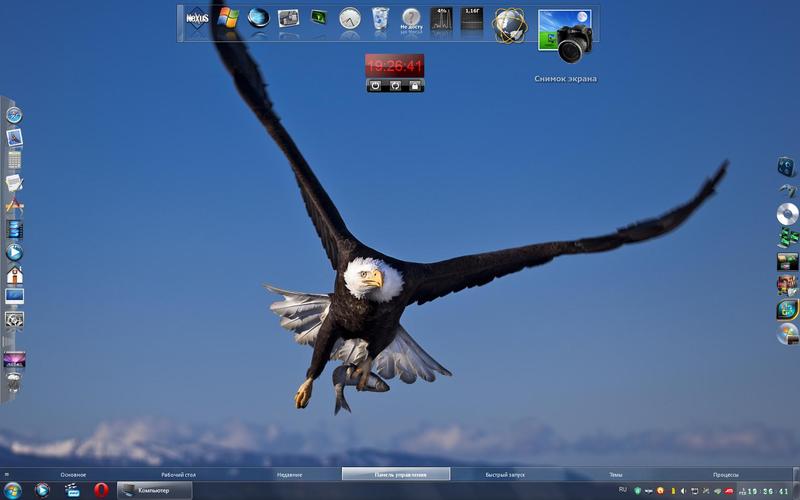Open the clapperboard media icon in taskbar
The width and height of the screenshot is (800, 500).
point(72,490)
